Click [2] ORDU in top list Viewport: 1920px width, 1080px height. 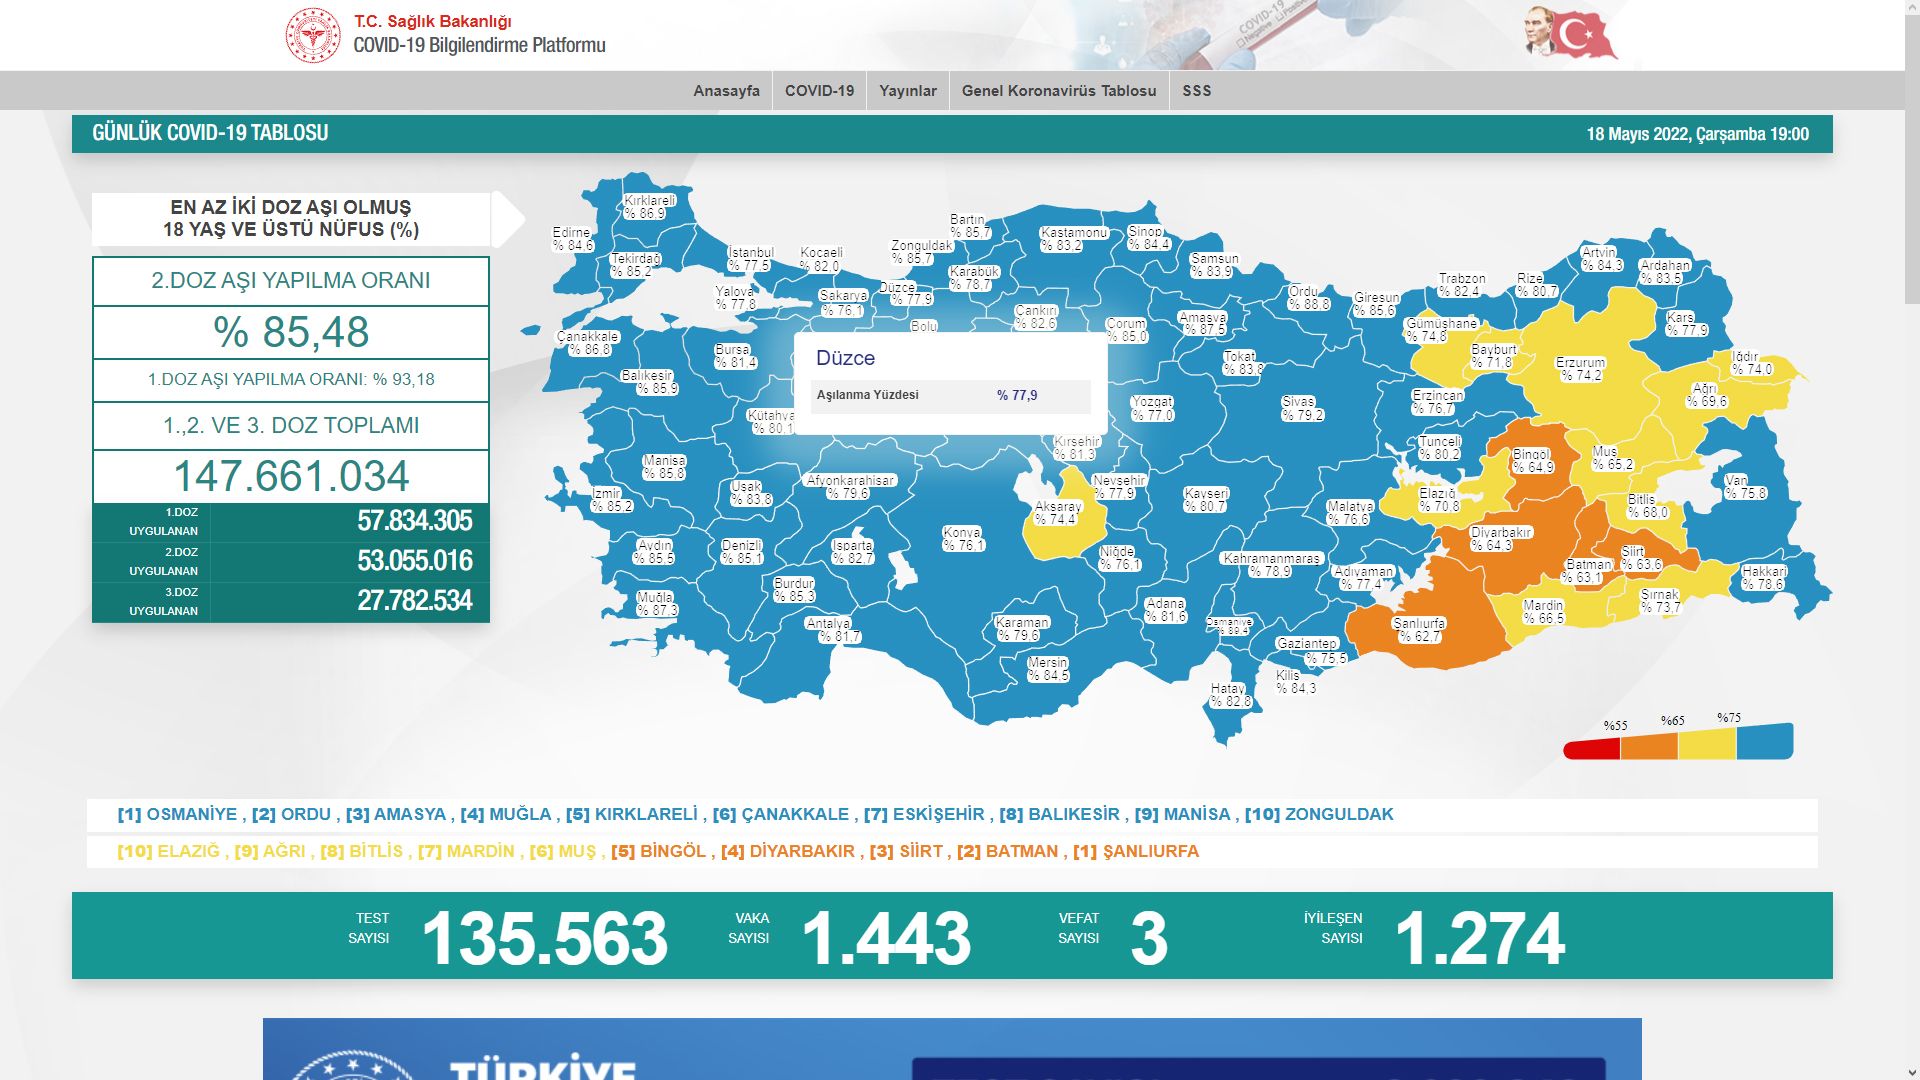(291, 815)
